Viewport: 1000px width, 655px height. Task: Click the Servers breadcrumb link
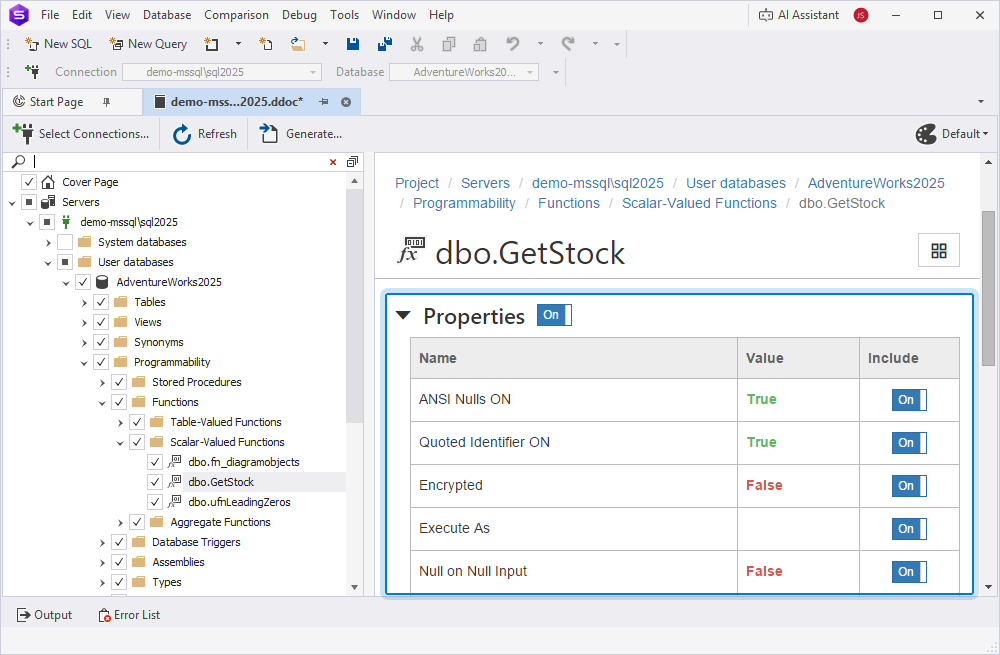pos(485,183)
